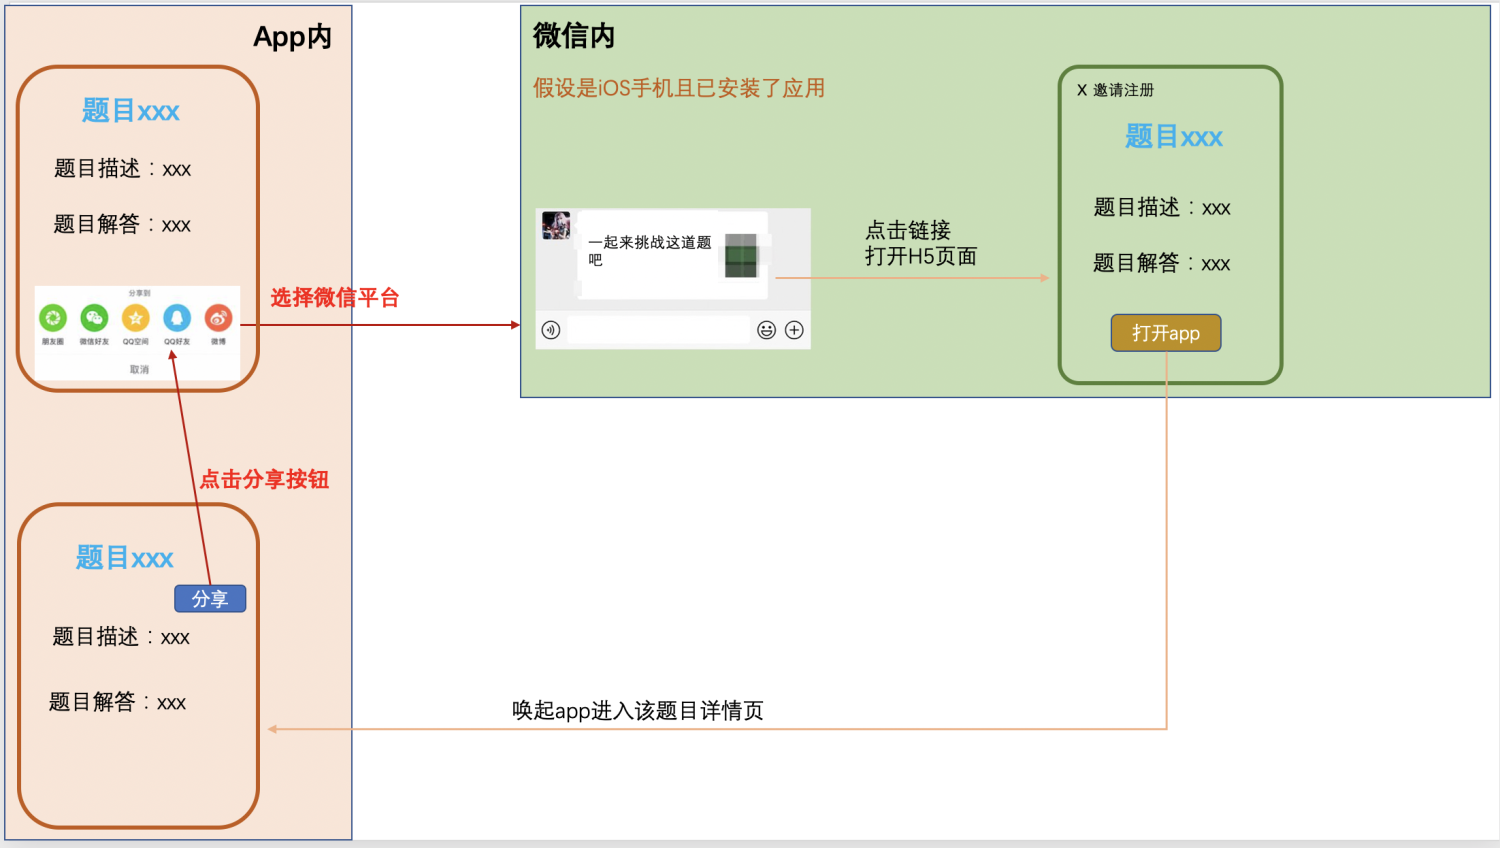Click the 打开app button
This screenshot has height=848, width=1500.
click(x=1166, y=333)
